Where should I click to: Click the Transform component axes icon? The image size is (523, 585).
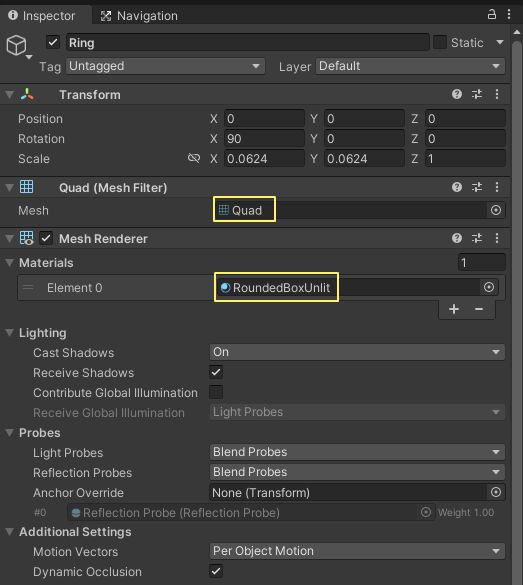tap(27, 94)
